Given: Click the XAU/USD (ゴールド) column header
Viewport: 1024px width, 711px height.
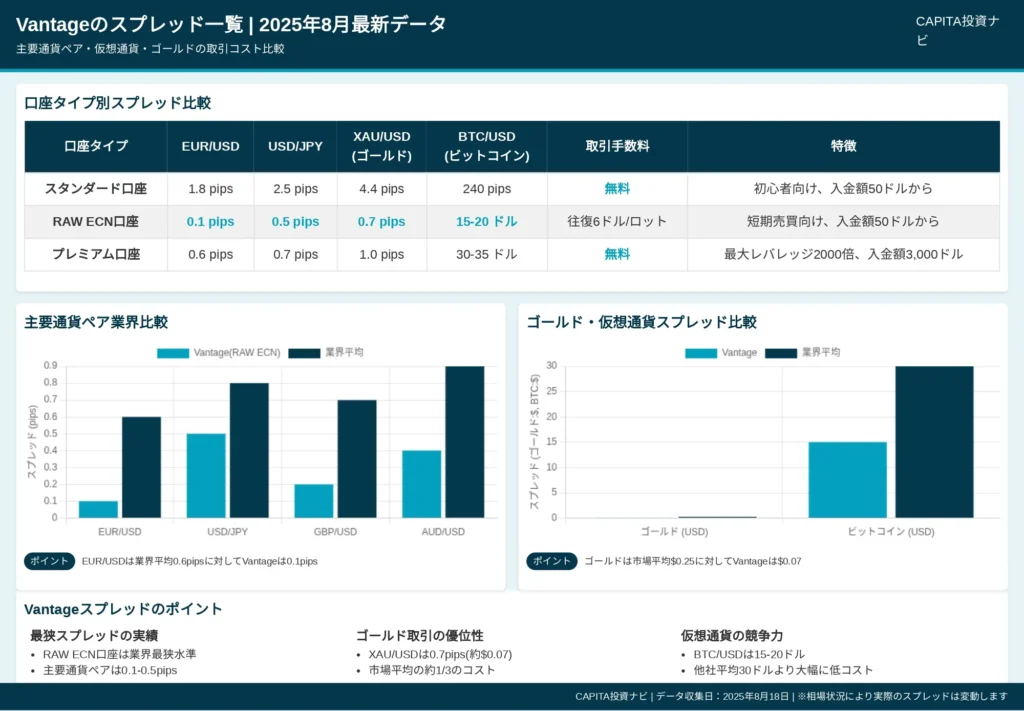Looking at the screenshot, I should coord(382,146).
